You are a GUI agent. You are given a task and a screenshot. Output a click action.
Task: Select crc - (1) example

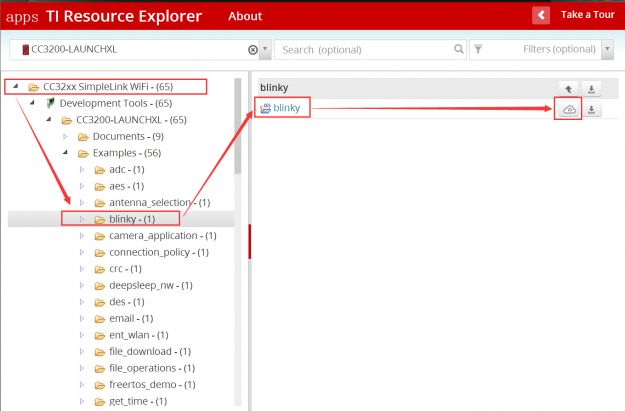click(125, 269)
